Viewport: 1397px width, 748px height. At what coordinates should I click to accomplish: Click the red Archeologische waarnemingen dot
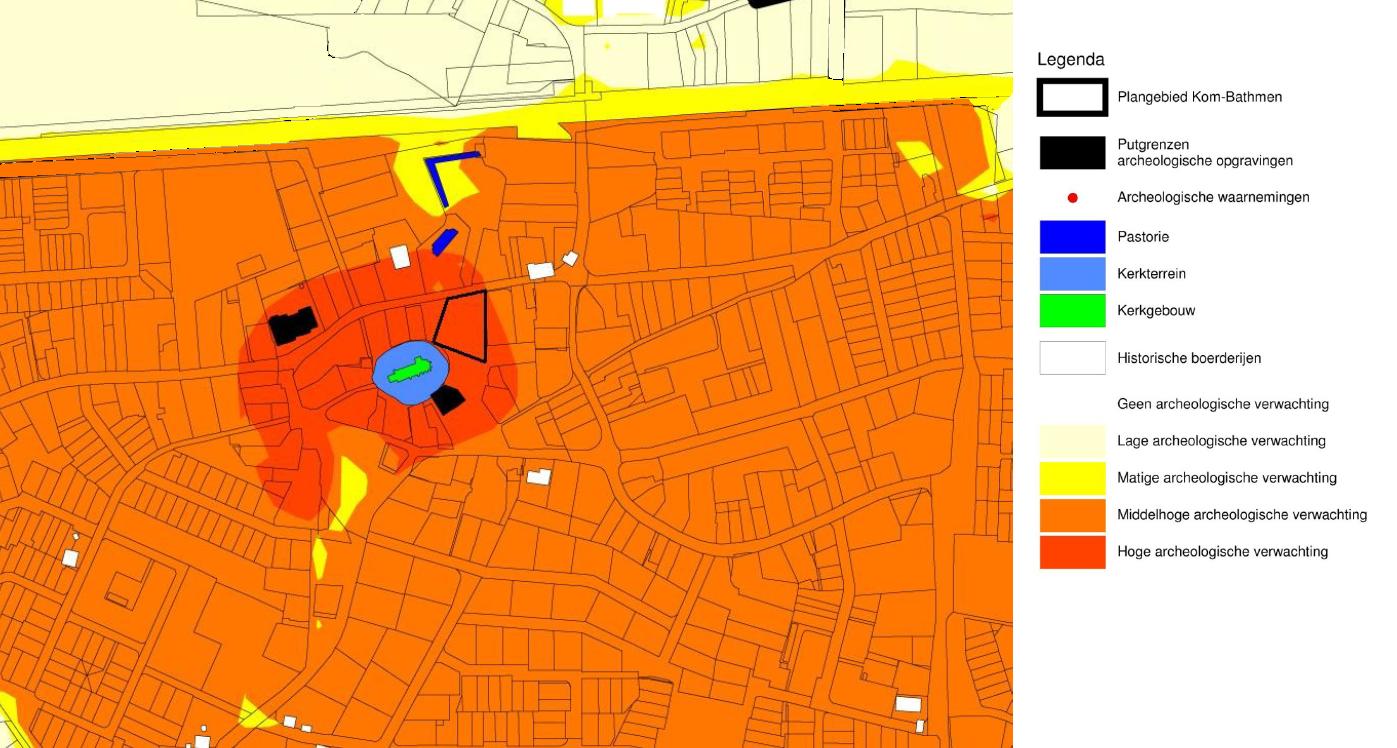click(1073, 198)
